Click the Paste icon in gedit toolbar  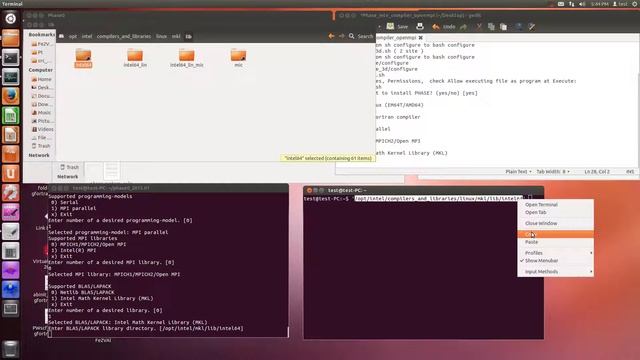point(504,27)
